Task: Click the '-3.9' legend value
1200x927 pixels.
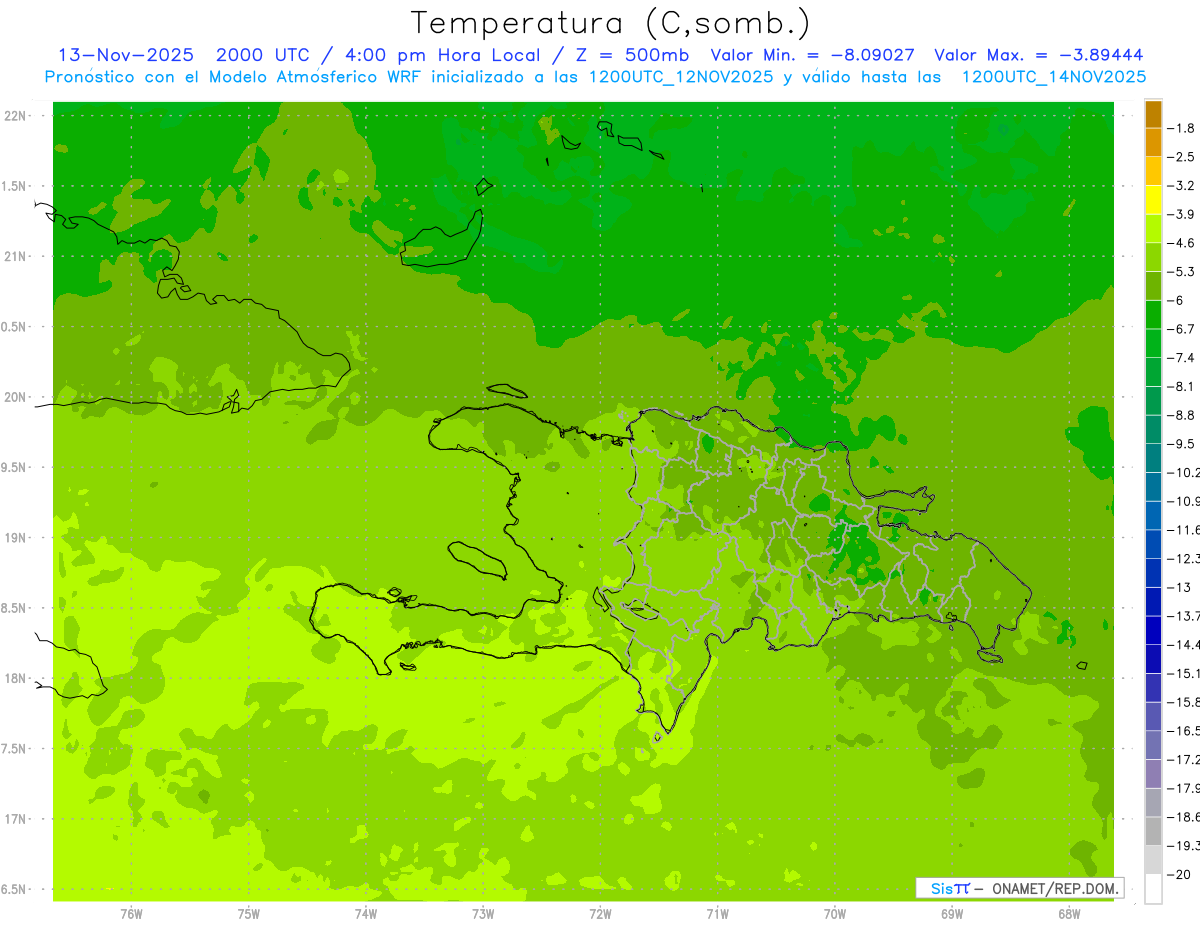Action: pos(1182,214)
